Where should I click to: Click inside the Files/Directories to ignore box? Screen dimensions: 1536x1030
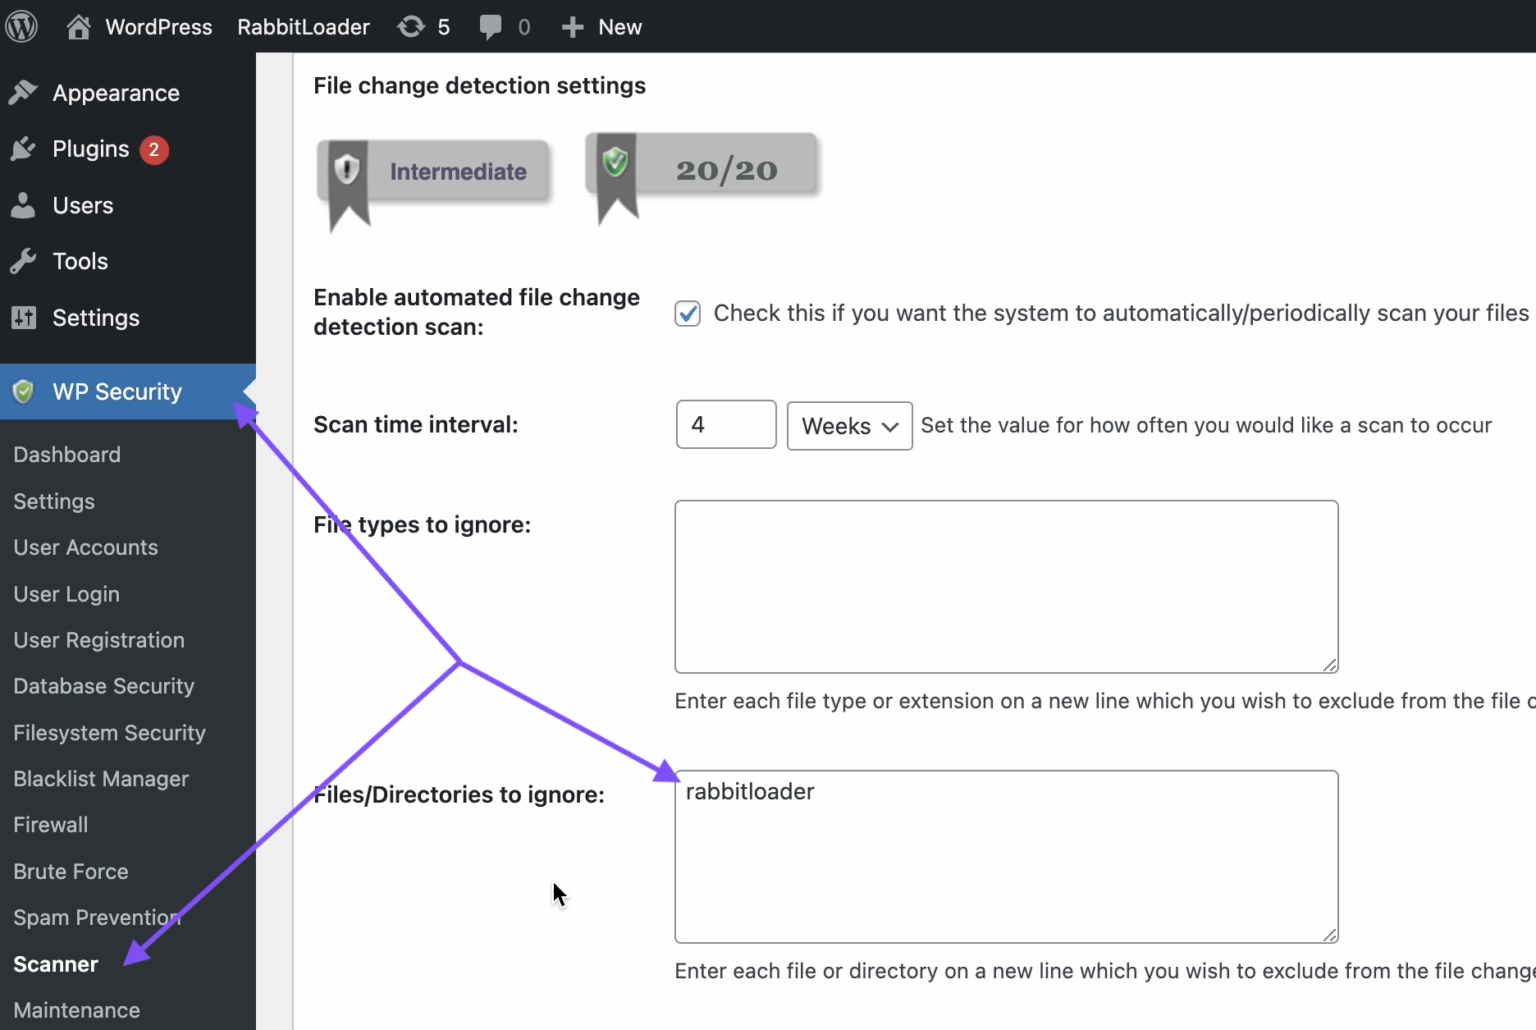(x=1005, y=855)
